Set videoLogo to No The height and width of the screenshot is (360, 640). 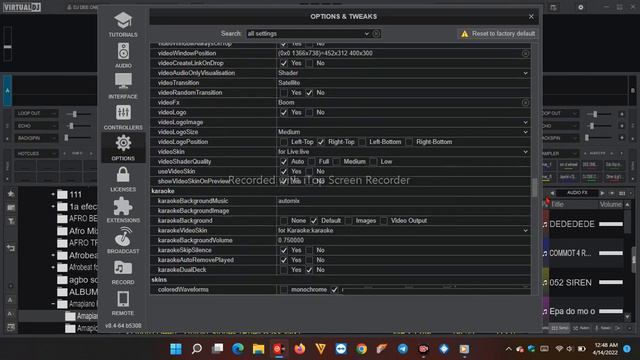[310, 112]
